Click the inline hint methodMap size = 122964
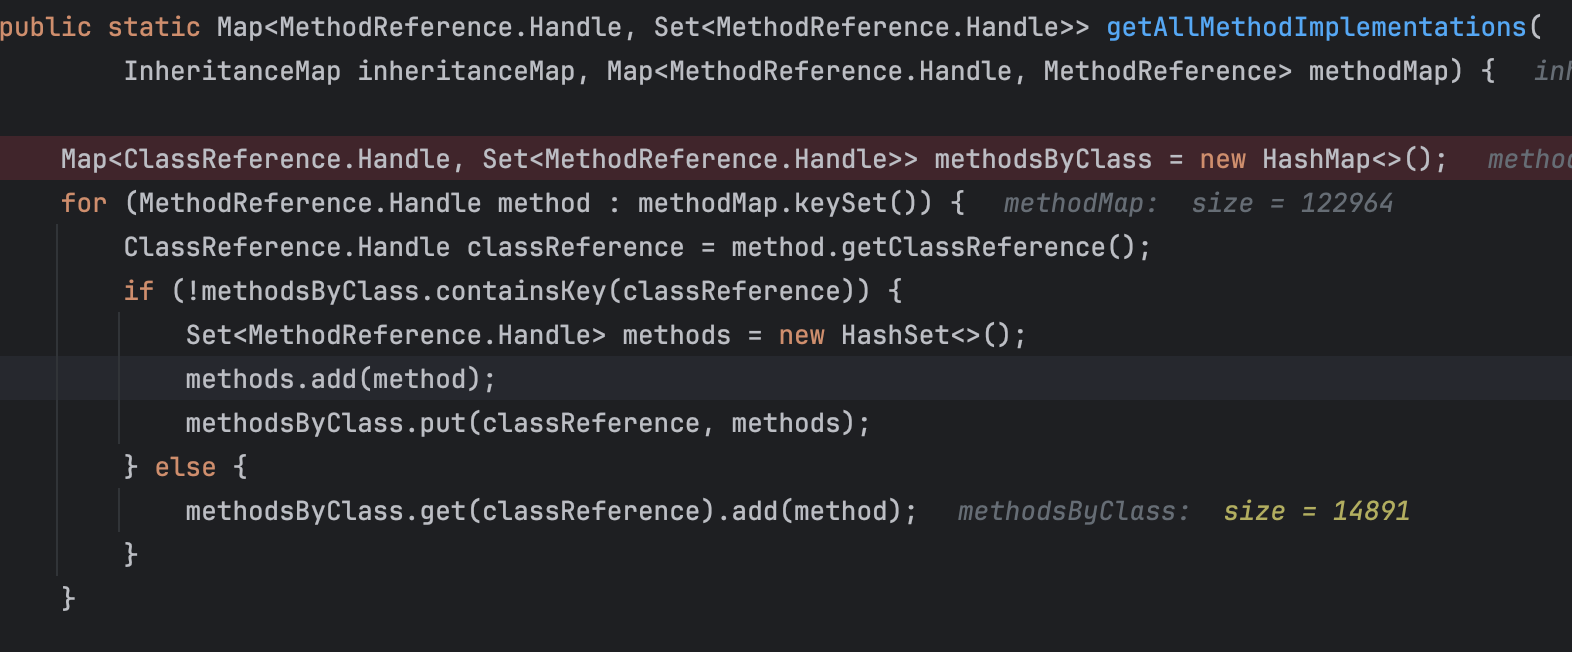Image resolution: width=1572 pixels, height=652 pixels. tap(1198, 204)
